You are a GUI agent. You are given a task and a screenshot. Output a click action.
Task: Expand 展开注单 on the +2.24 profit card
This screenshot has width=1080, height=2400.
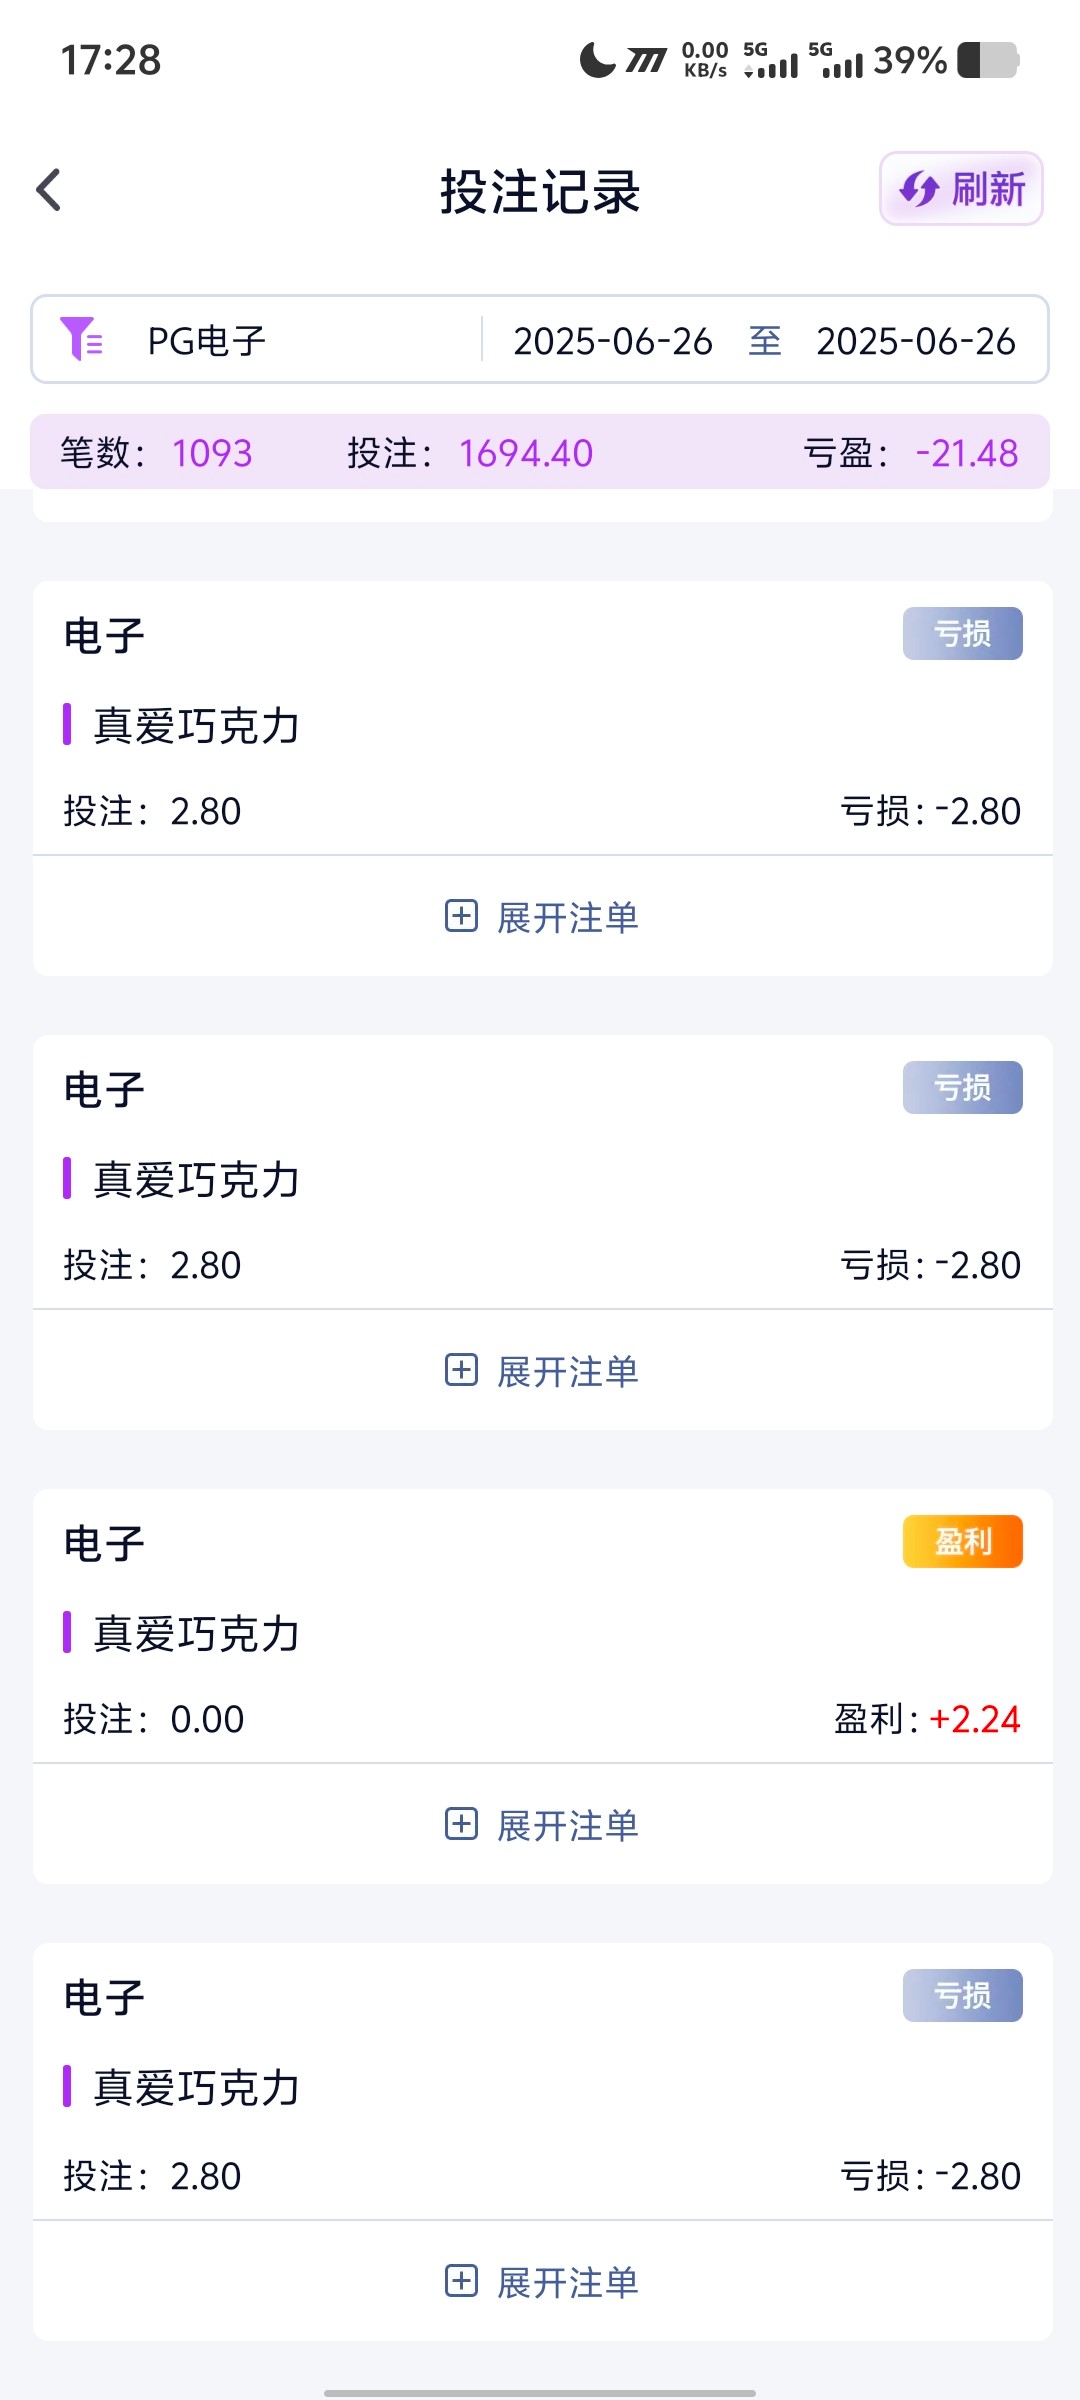point(567,1825)
